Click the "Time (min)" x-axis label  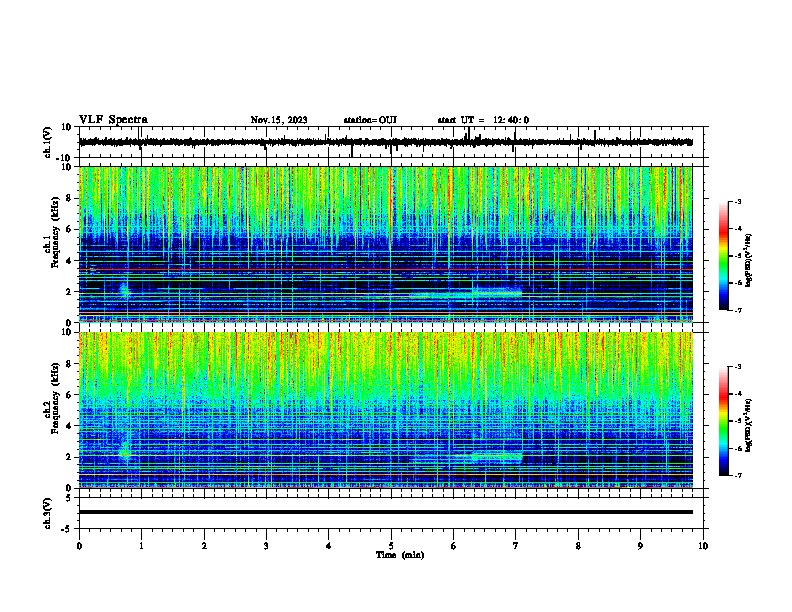pos(400,555)
